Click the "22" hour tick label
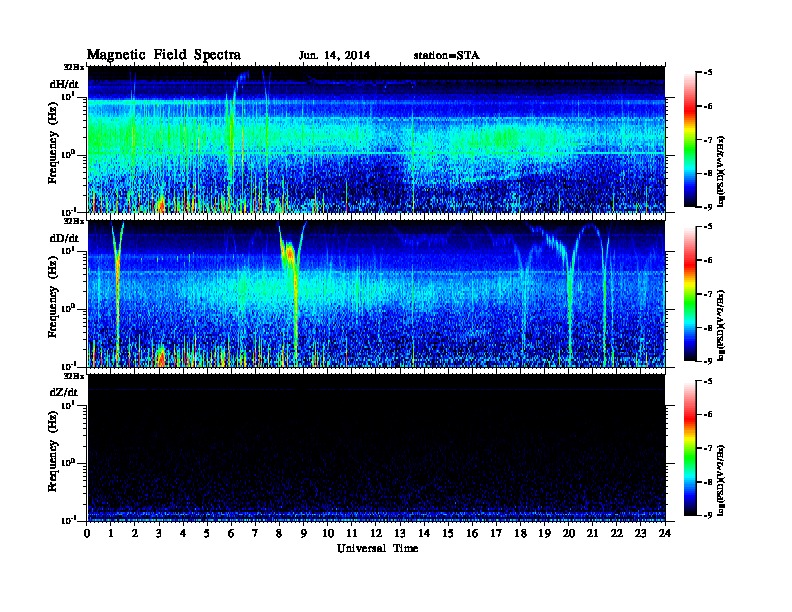Image resolution: width=792 pixels, height=612 pixels. click(x=617, y=533)
